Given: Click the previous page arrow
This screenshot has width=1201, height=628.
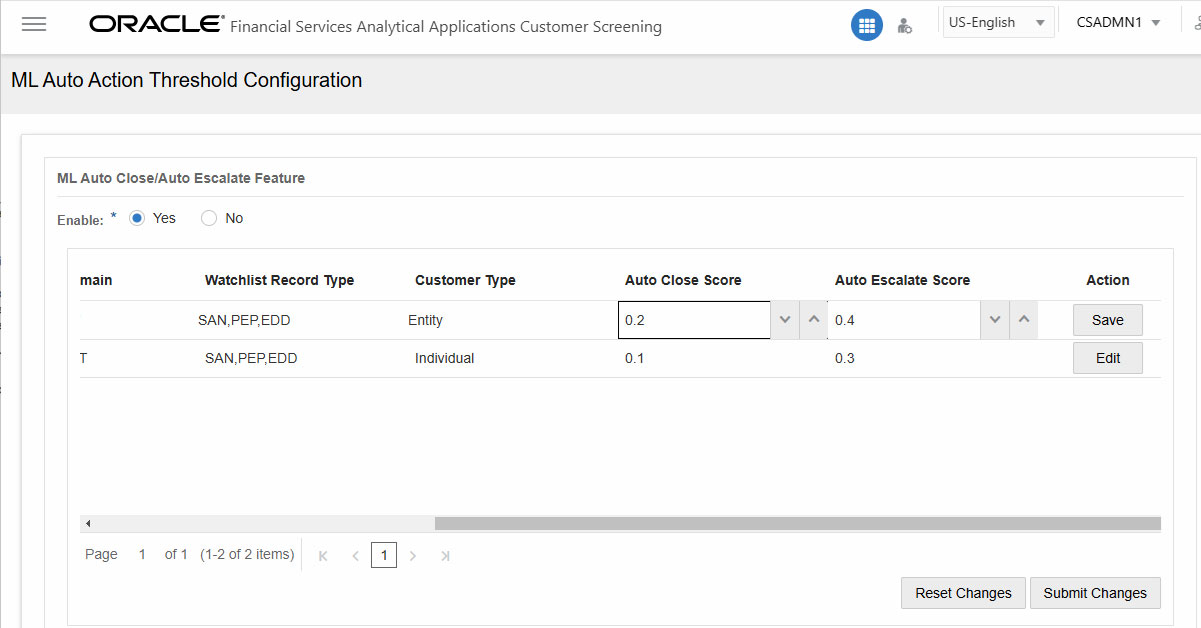Looking at the screenshot, I should pos(355,555).
